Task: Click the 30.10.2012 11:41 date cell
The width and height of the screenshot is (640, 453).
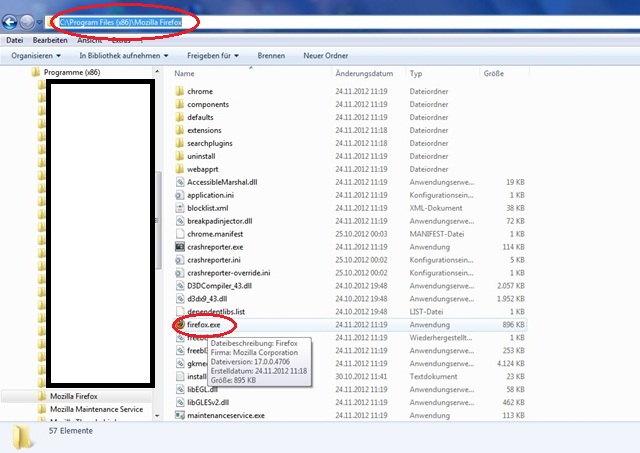Action: [361, 376]
